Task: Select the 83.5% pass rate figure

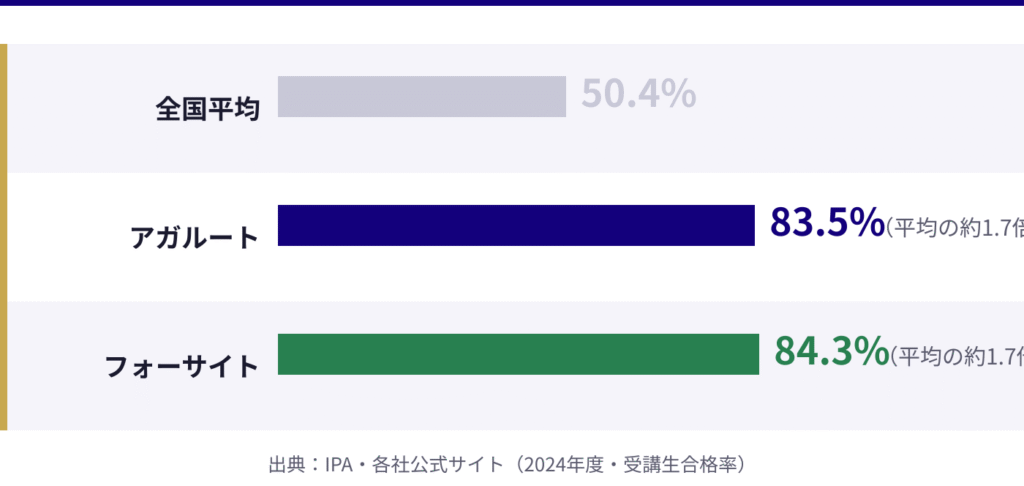Action: pyautogui.click(x=826, y=222)
